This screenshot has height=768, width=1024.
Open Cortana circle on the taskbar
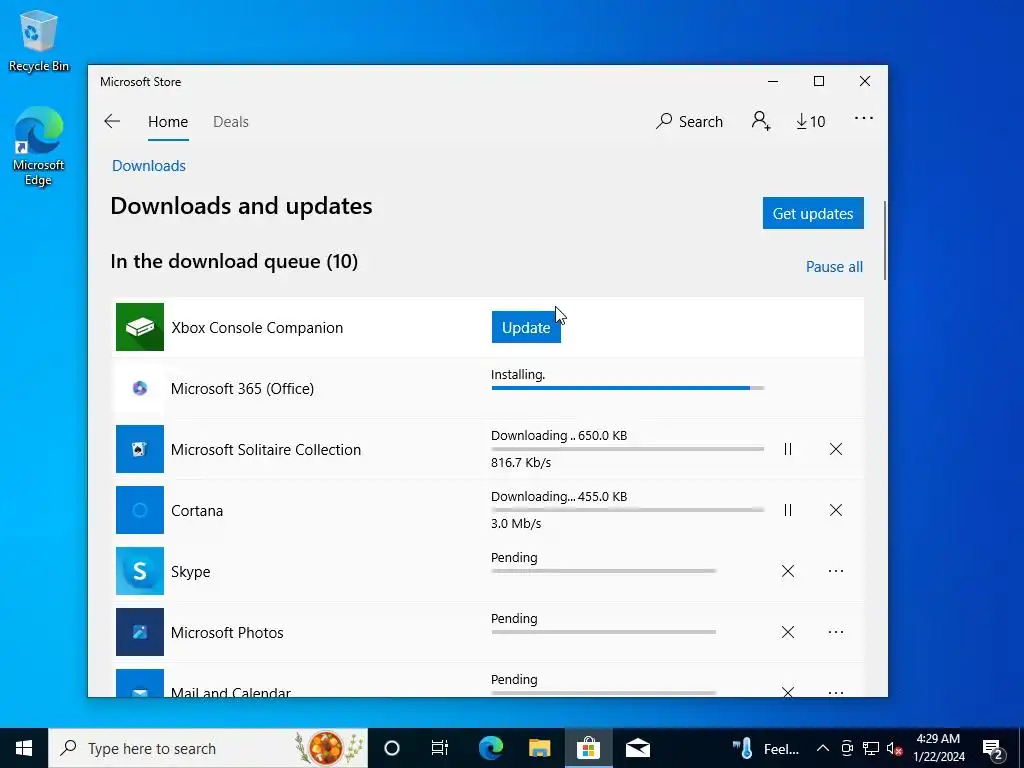pyautogui.click(x=392, y=748)
